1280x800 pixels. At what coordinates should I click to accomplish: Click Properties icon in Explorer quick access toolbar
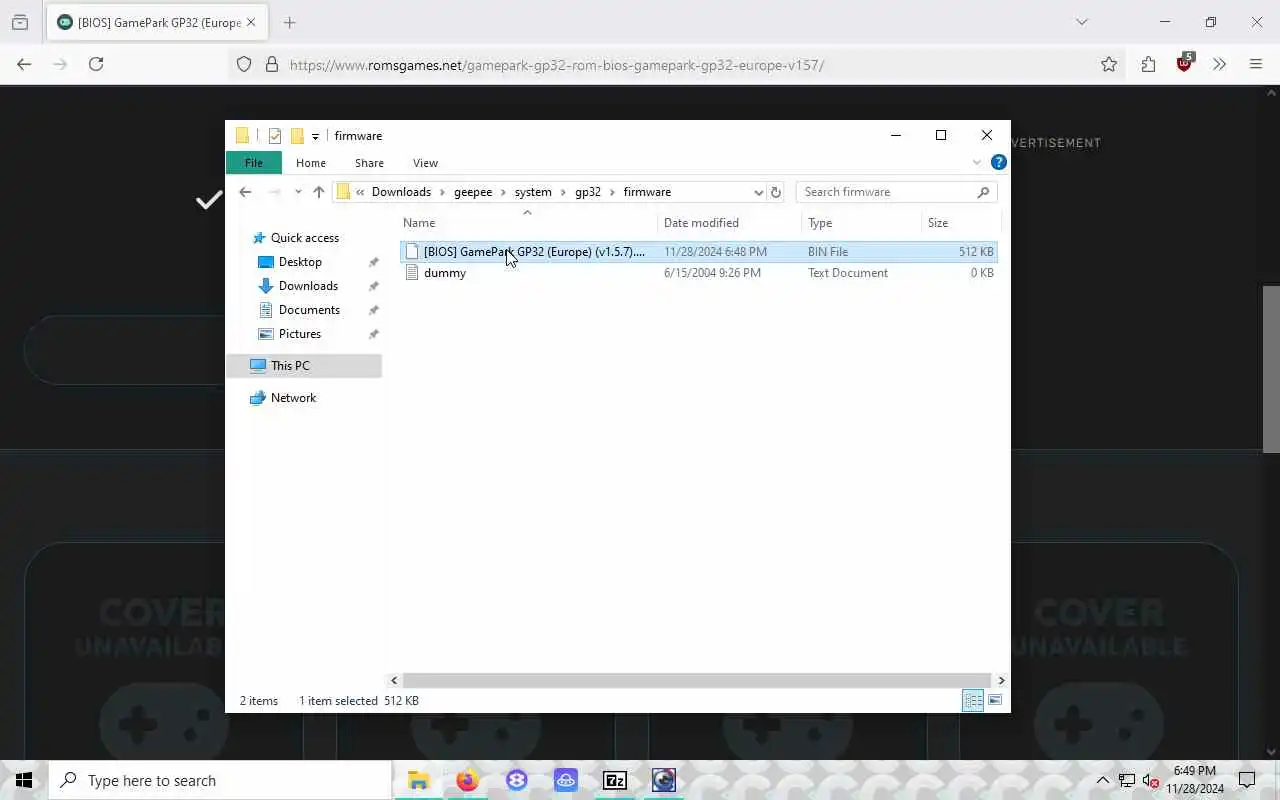(275, 136)
